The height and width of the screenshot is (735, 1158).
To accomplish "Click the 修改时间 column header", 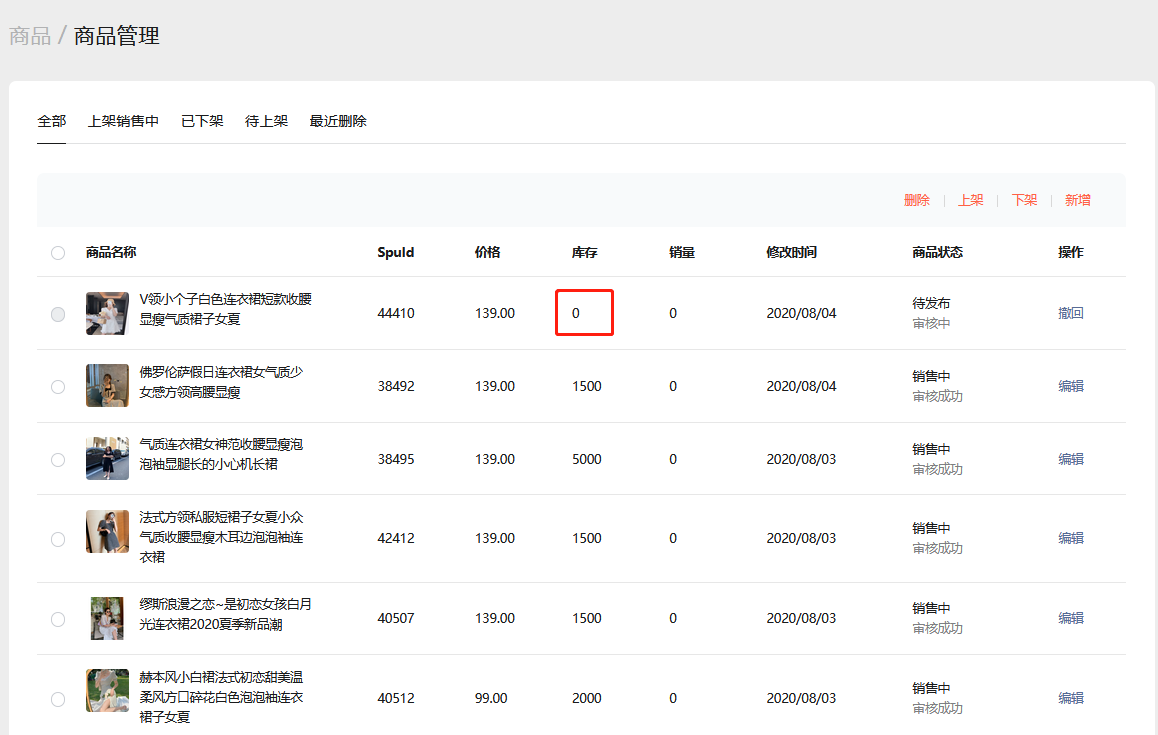I will (x=792, y=253).
